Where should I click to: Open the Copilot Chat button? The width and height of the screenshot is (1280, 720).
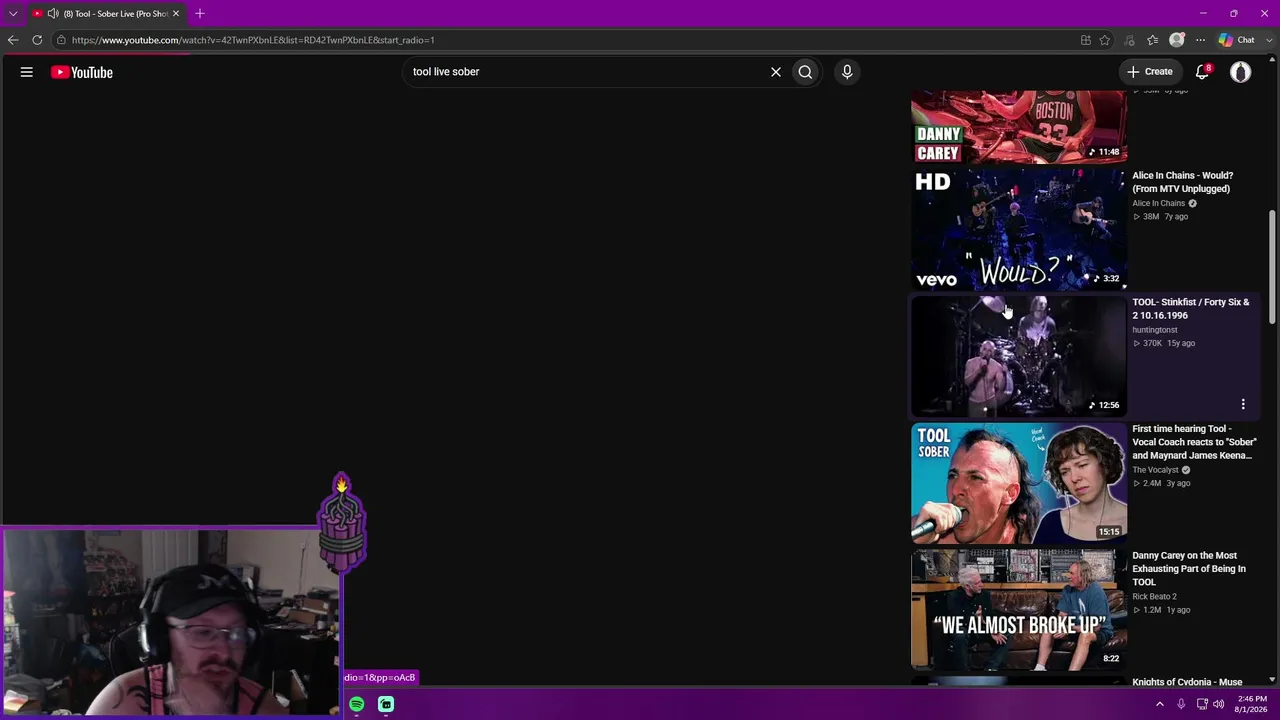[x=1237, y=40]
